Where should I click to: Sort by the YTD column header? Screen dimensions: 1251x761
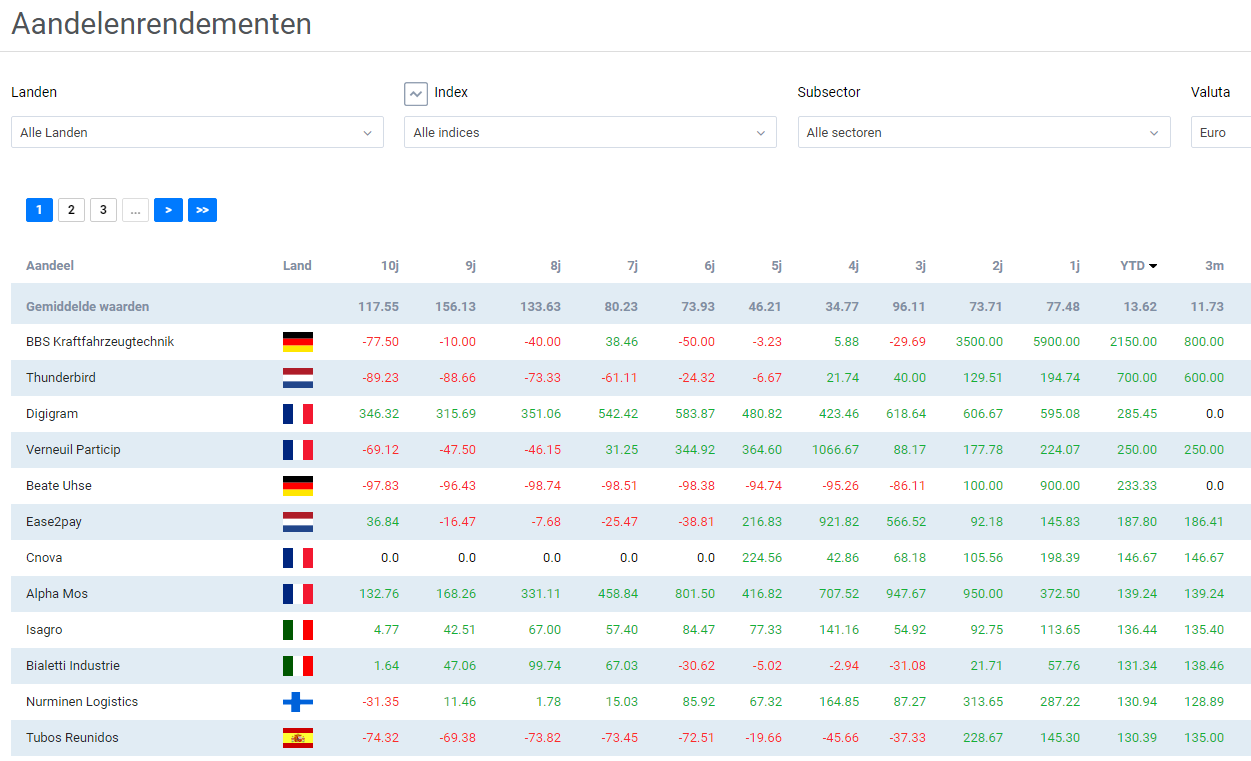coord(1138,266)
